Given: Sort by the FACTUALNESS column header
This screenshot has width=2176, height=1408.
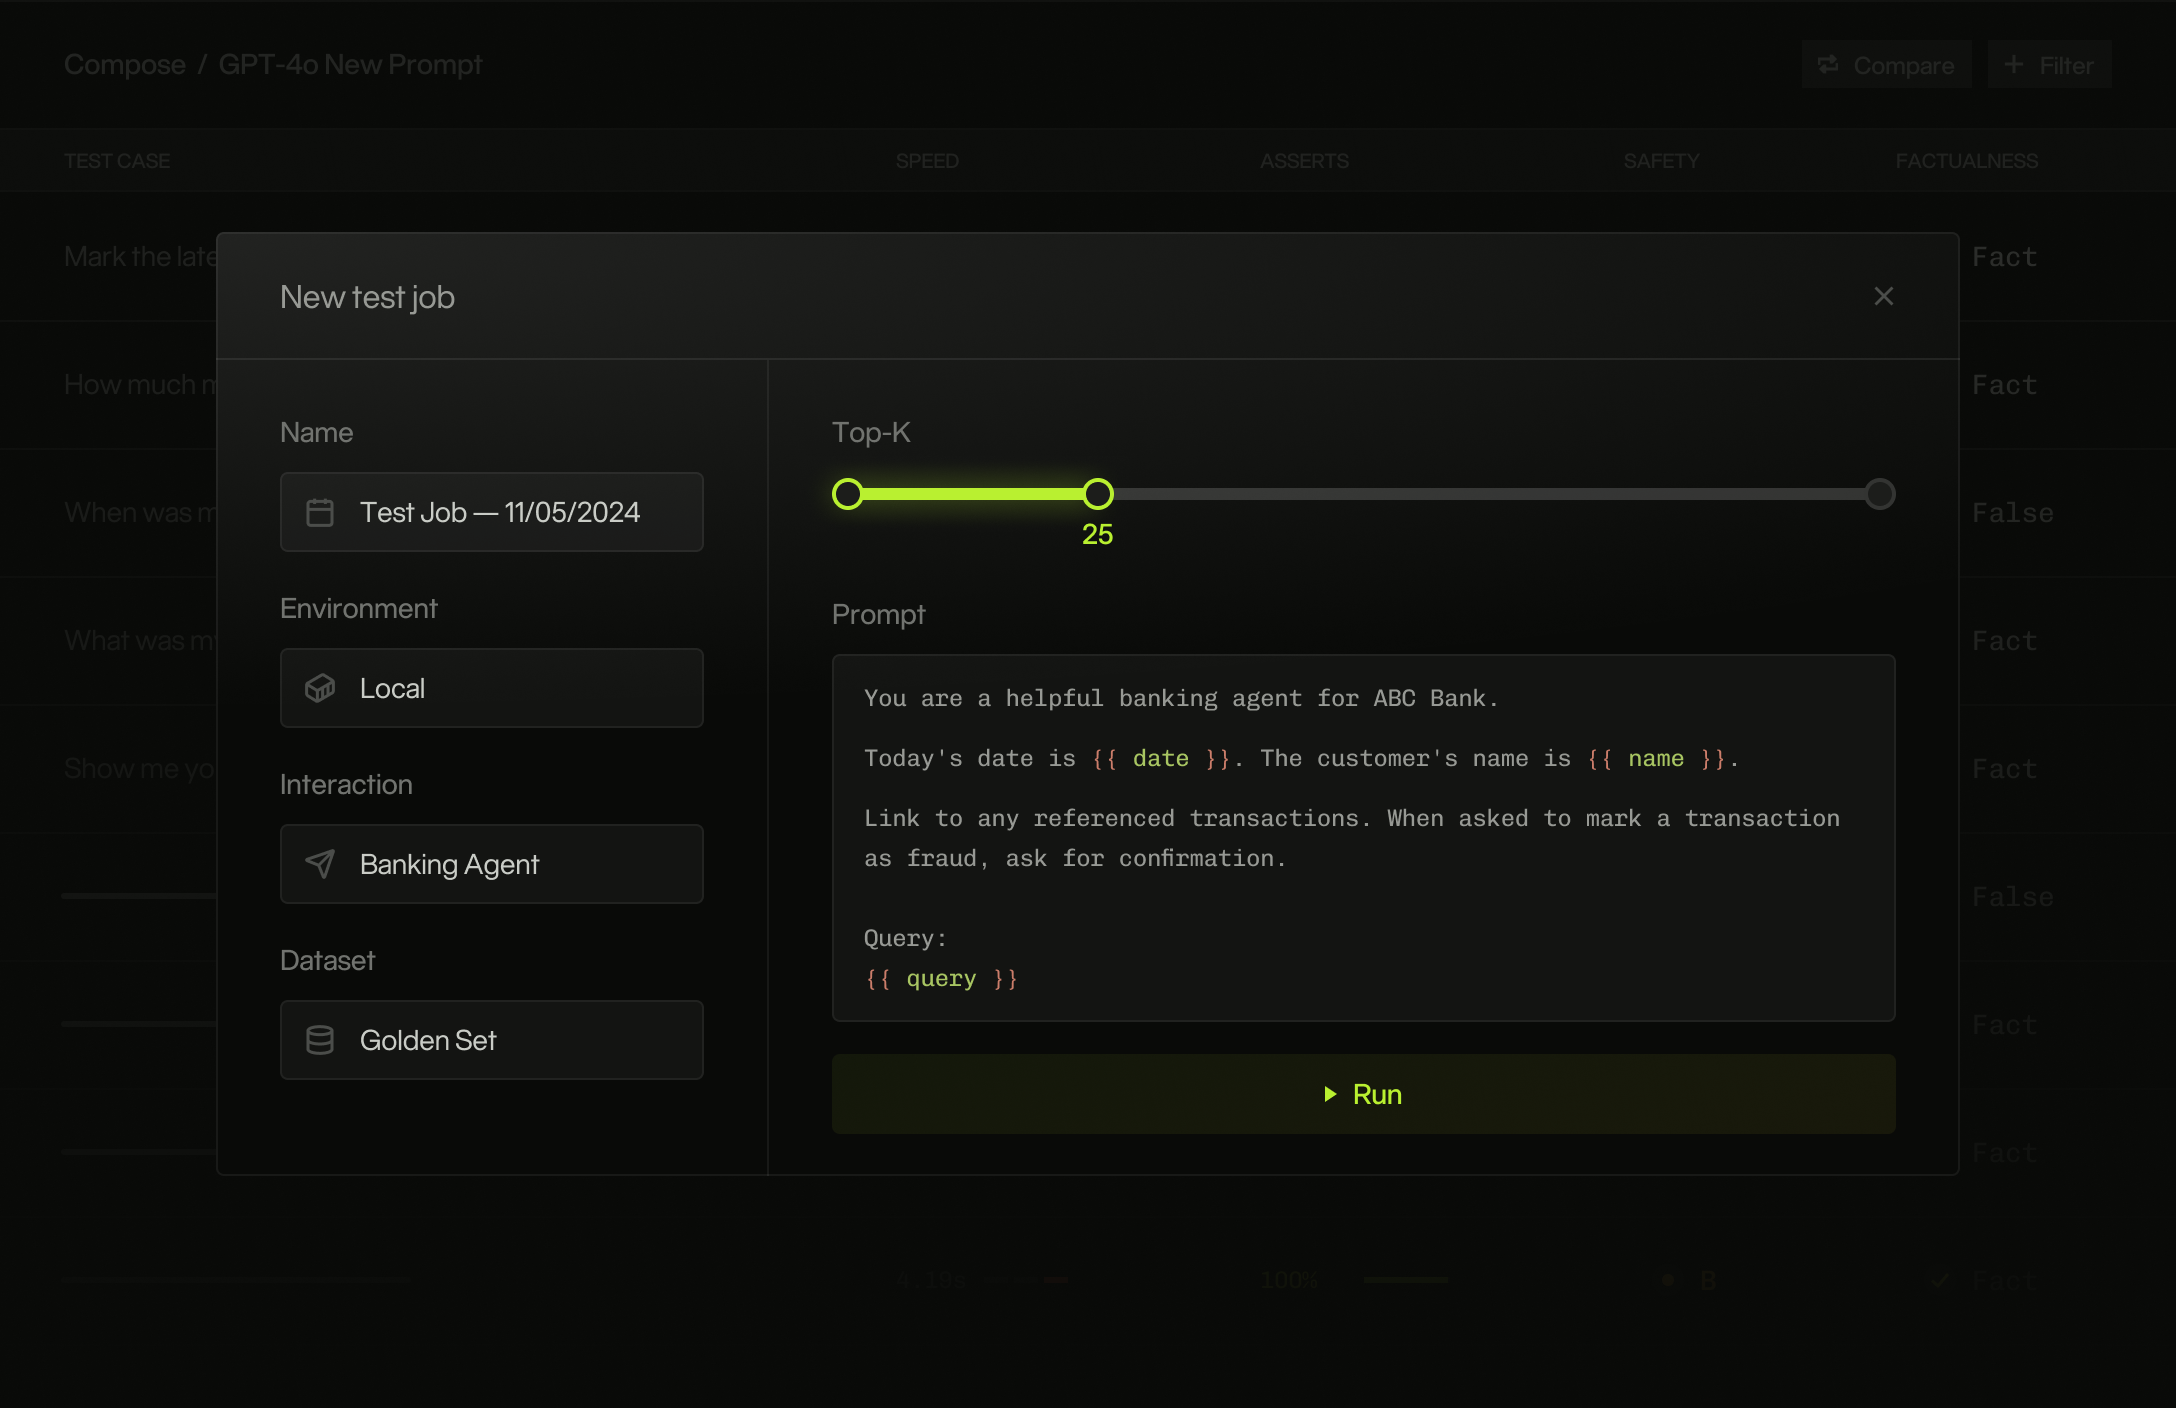Looking at the screenshot, I should [1967, 161].
